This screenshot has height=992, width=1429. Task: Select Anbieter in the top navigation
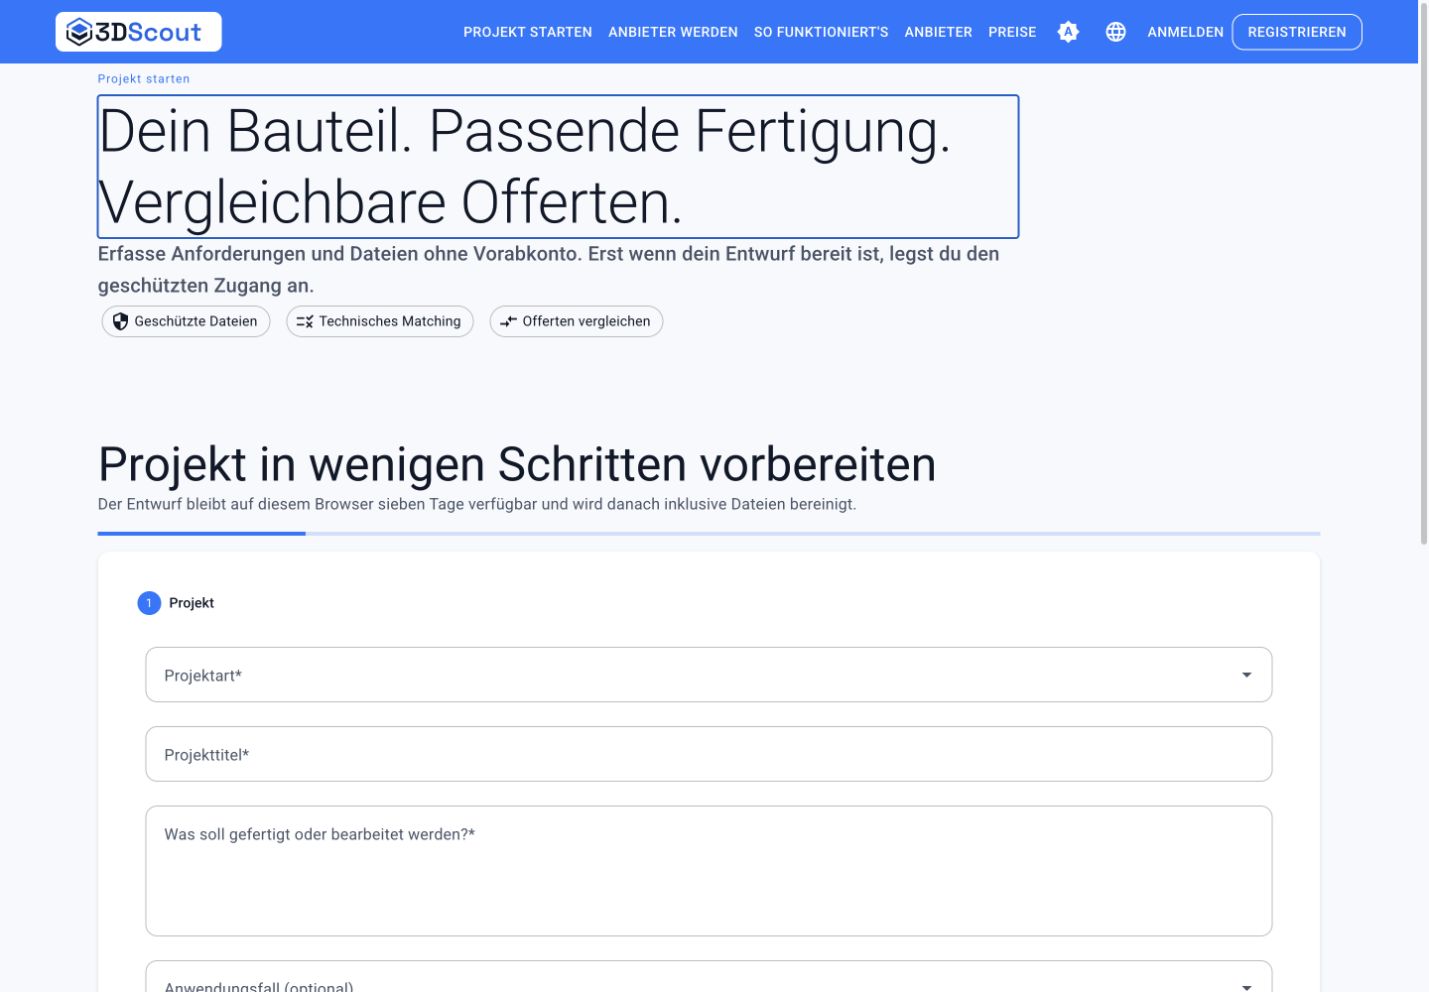pos(938,32)
